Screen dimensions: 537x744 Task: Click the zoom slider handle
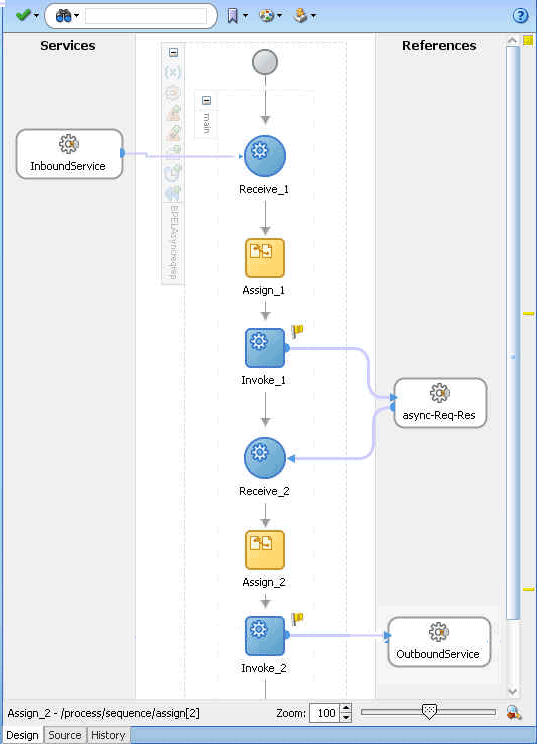[x=429, y=712]
